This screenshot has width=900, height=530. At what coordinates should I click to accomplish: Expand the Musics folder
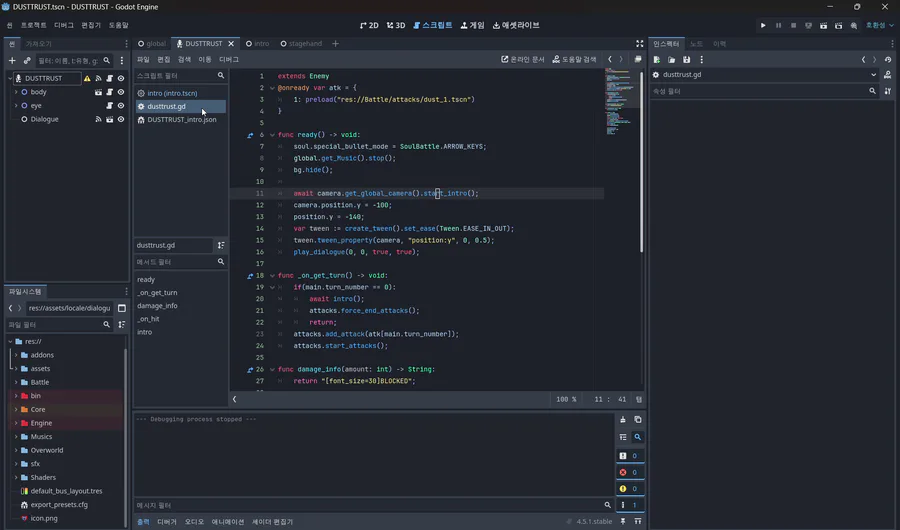(x=16, y=437)
